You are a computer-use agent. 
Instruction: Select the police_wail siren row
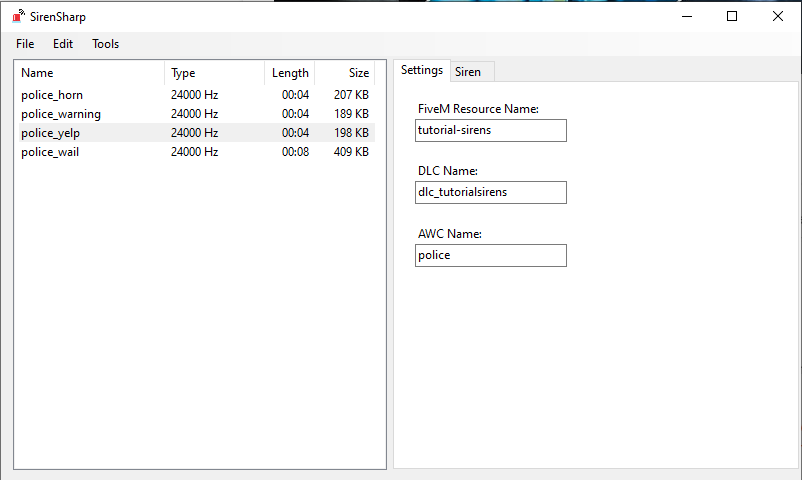(50, 152)
